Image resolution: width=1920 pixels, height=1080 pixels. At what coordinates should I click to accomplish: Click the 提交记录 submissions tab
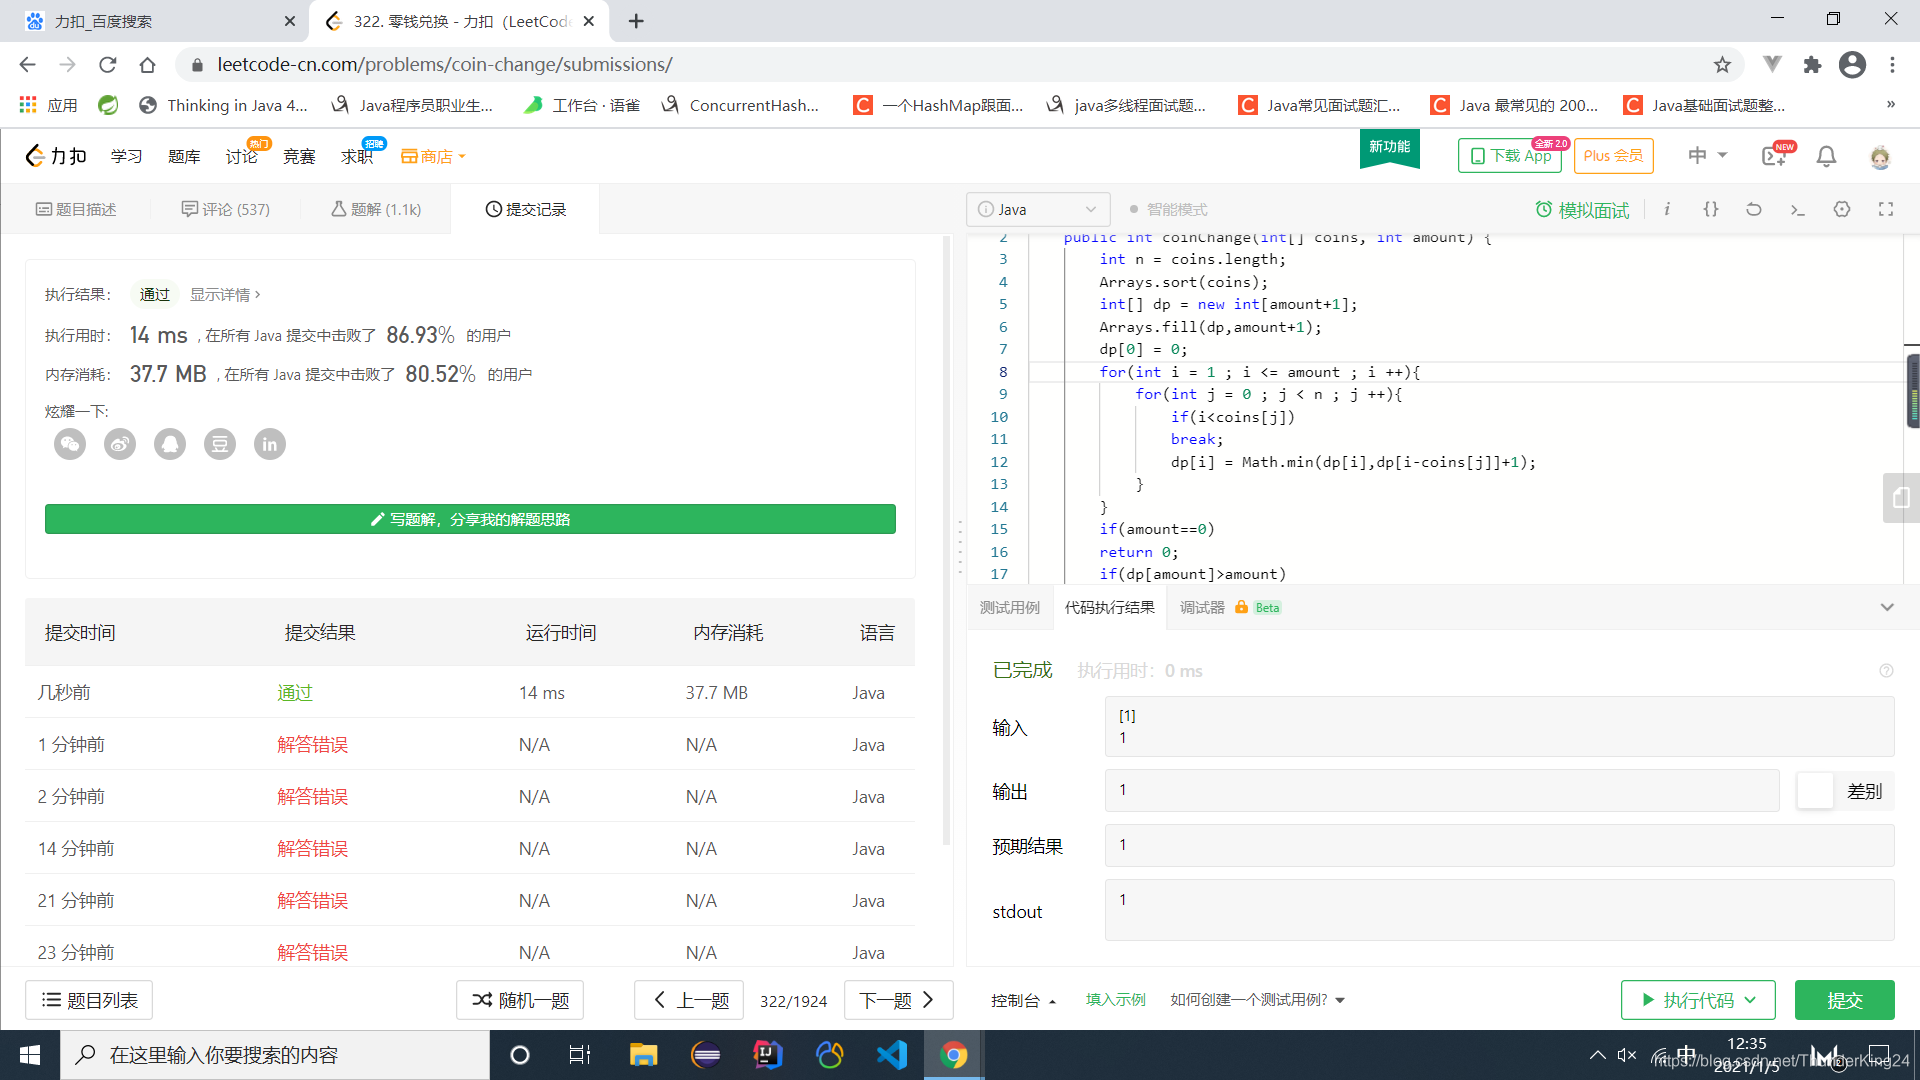[527, 208]
